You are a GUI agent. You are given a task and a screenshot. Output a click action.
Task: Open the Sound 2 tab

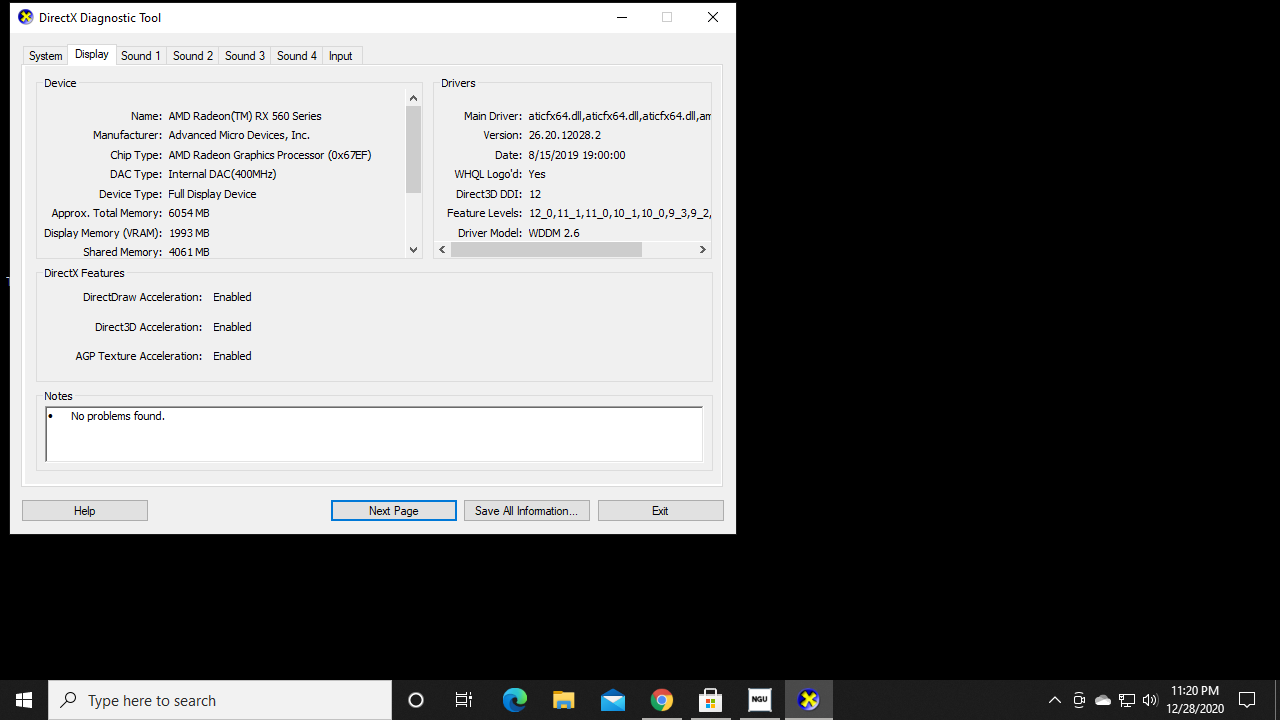193,56
